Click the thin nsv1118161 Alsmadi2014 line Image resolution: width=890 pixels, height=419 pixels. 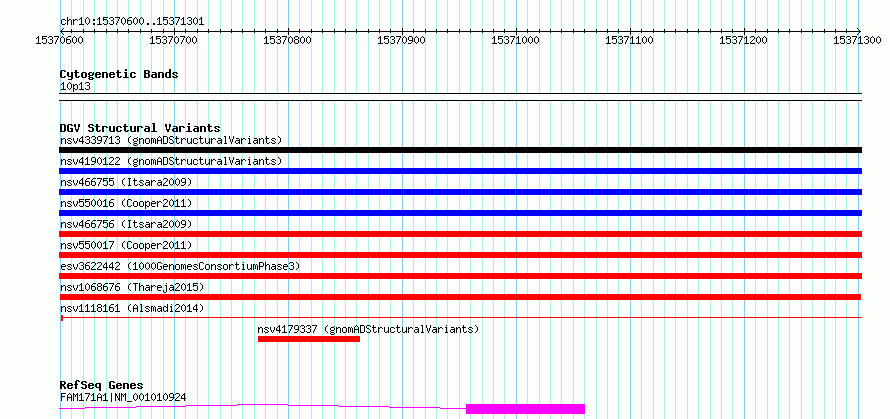[460, 317]
